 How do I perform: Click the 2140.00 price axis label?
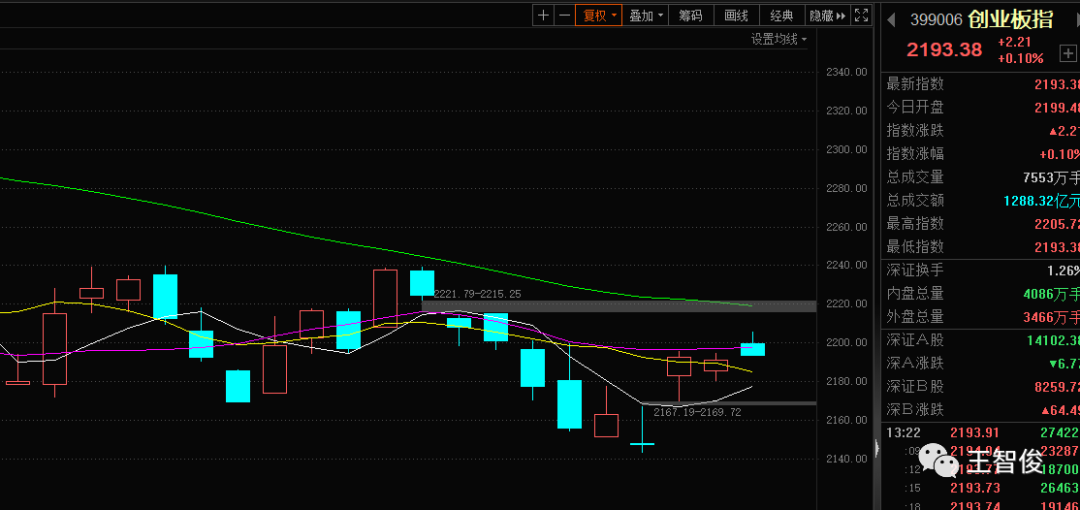pyautogui.click(x=845, y=458)
